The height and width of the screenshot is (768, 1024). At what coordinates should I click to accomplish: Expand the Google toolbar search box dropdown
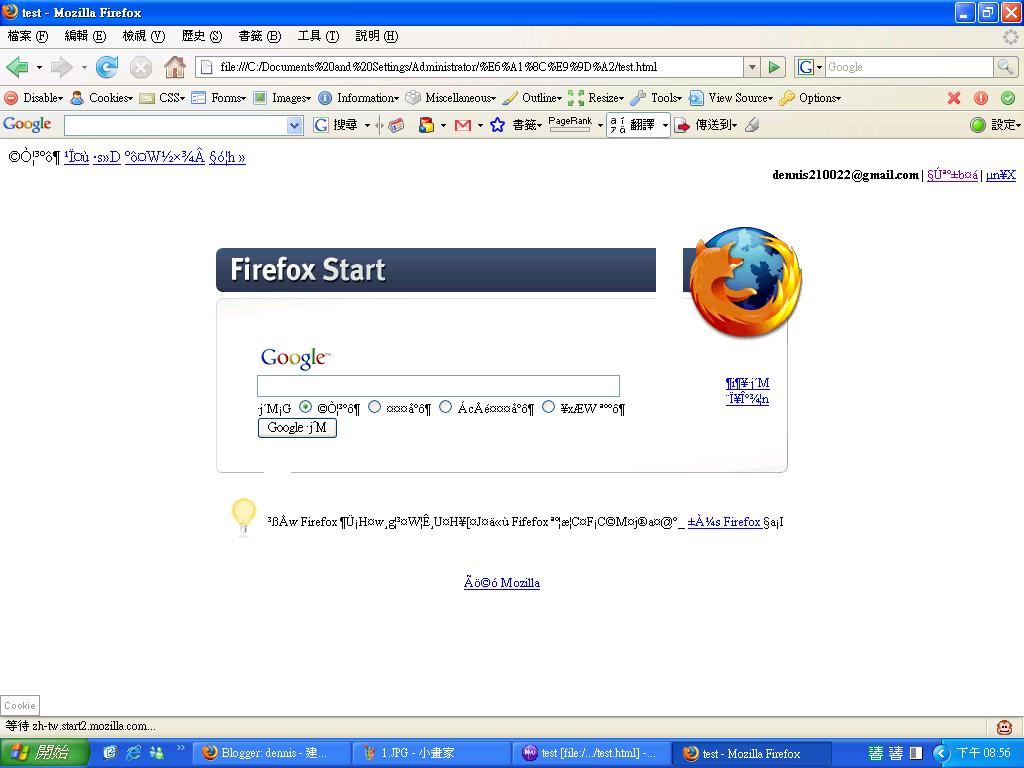[x=295, y=125]
